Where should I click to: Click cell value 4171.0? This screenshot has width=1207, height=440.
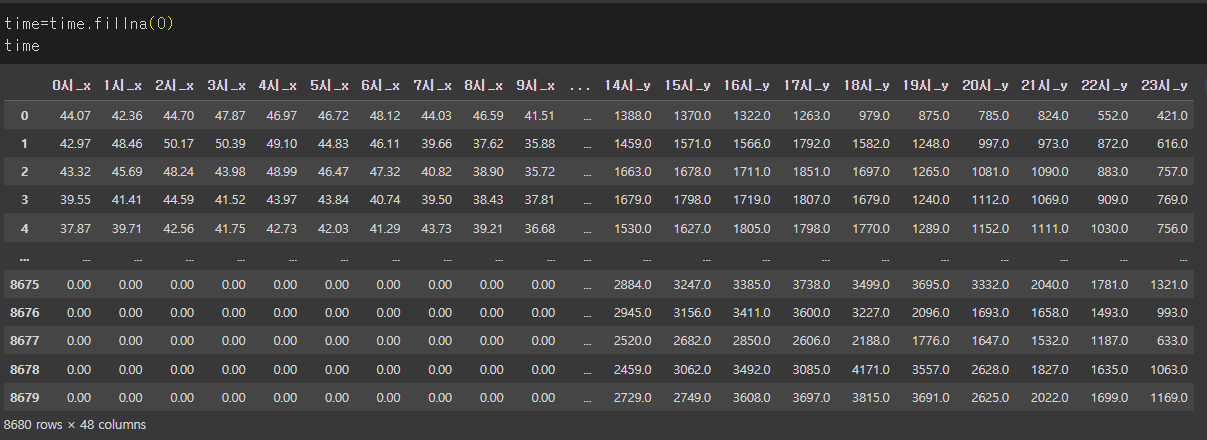tap(871, 370)
